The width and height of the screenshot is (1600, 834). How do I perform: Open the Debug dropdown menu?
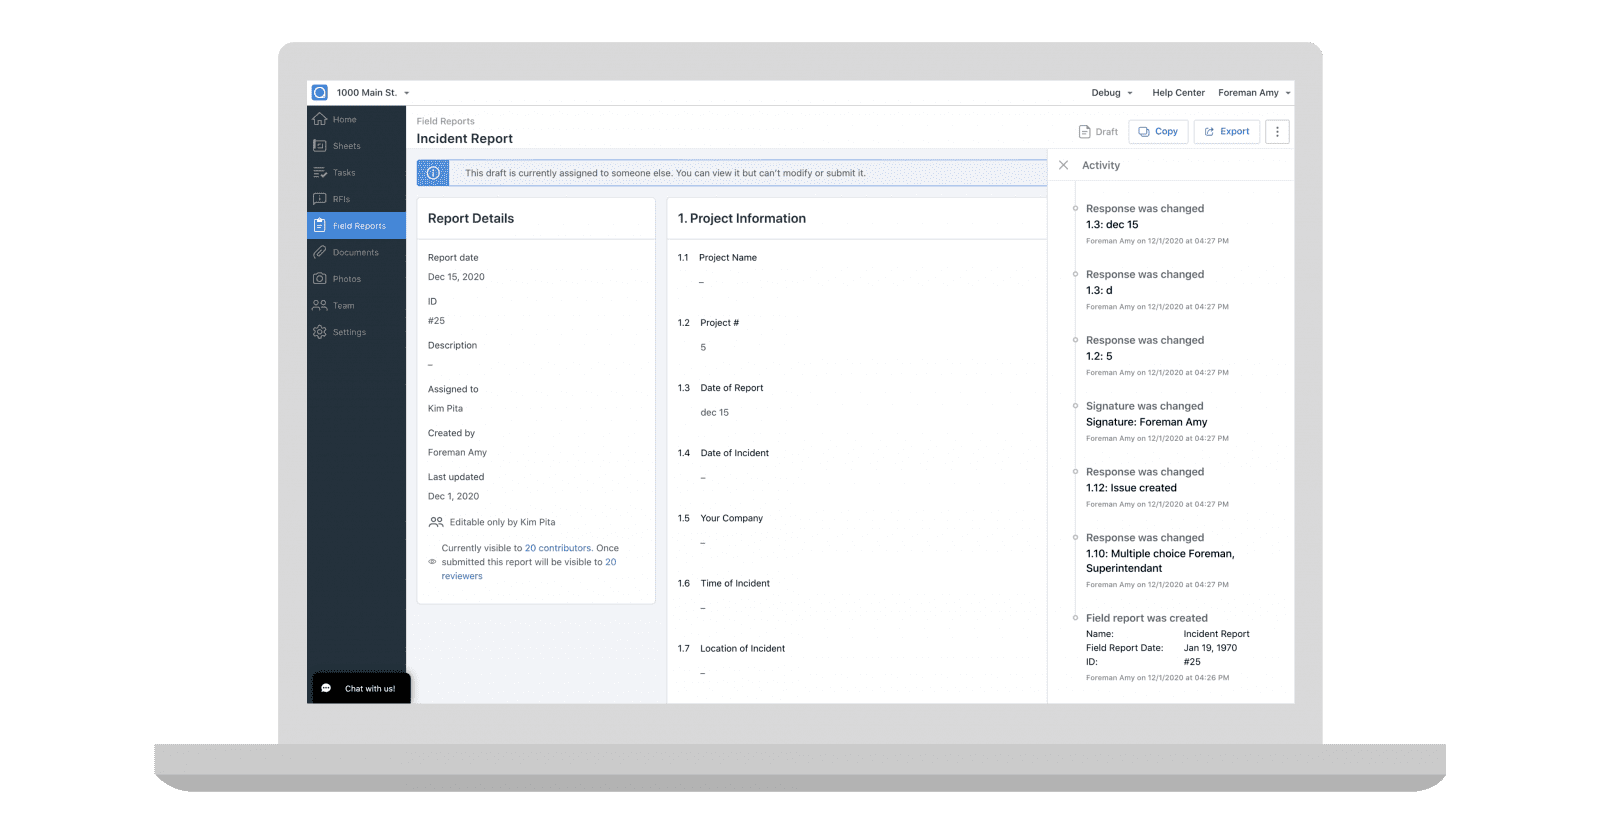1112,93
